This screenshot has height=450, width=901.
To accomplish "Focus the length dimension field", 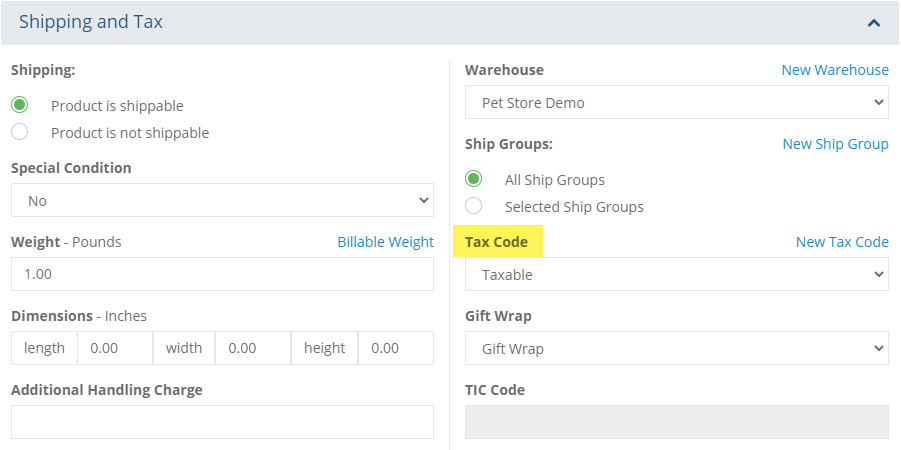I will pos(115,348).
